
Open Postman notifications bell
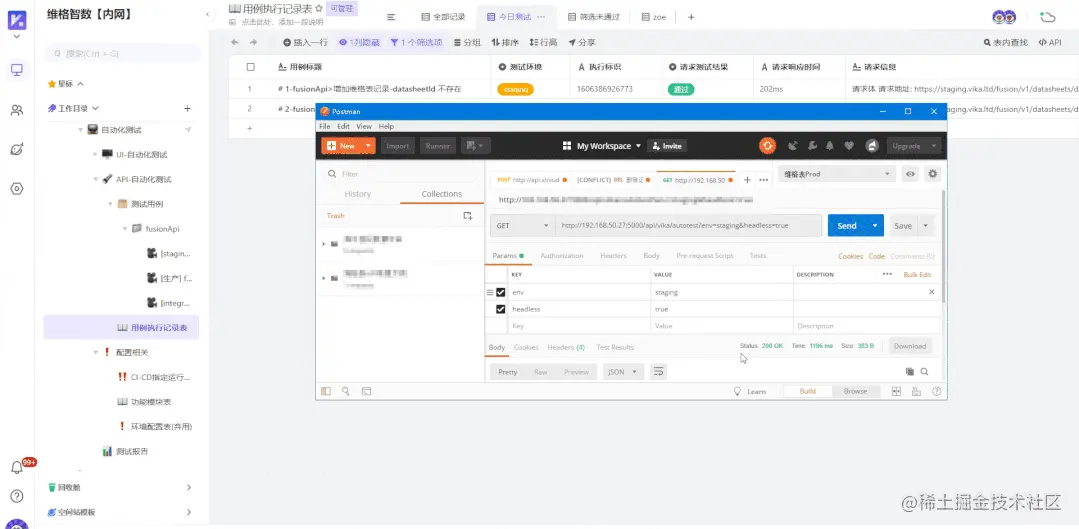[830, 146]
